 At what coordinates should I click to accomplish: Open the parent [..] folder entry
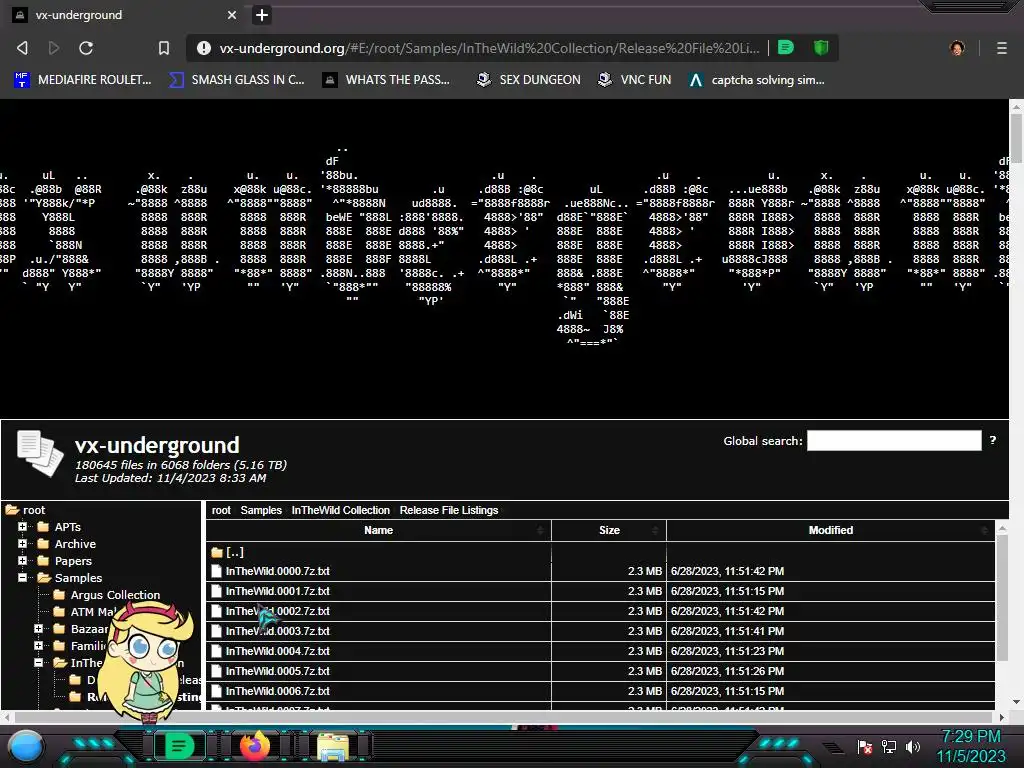coord(235,552)
